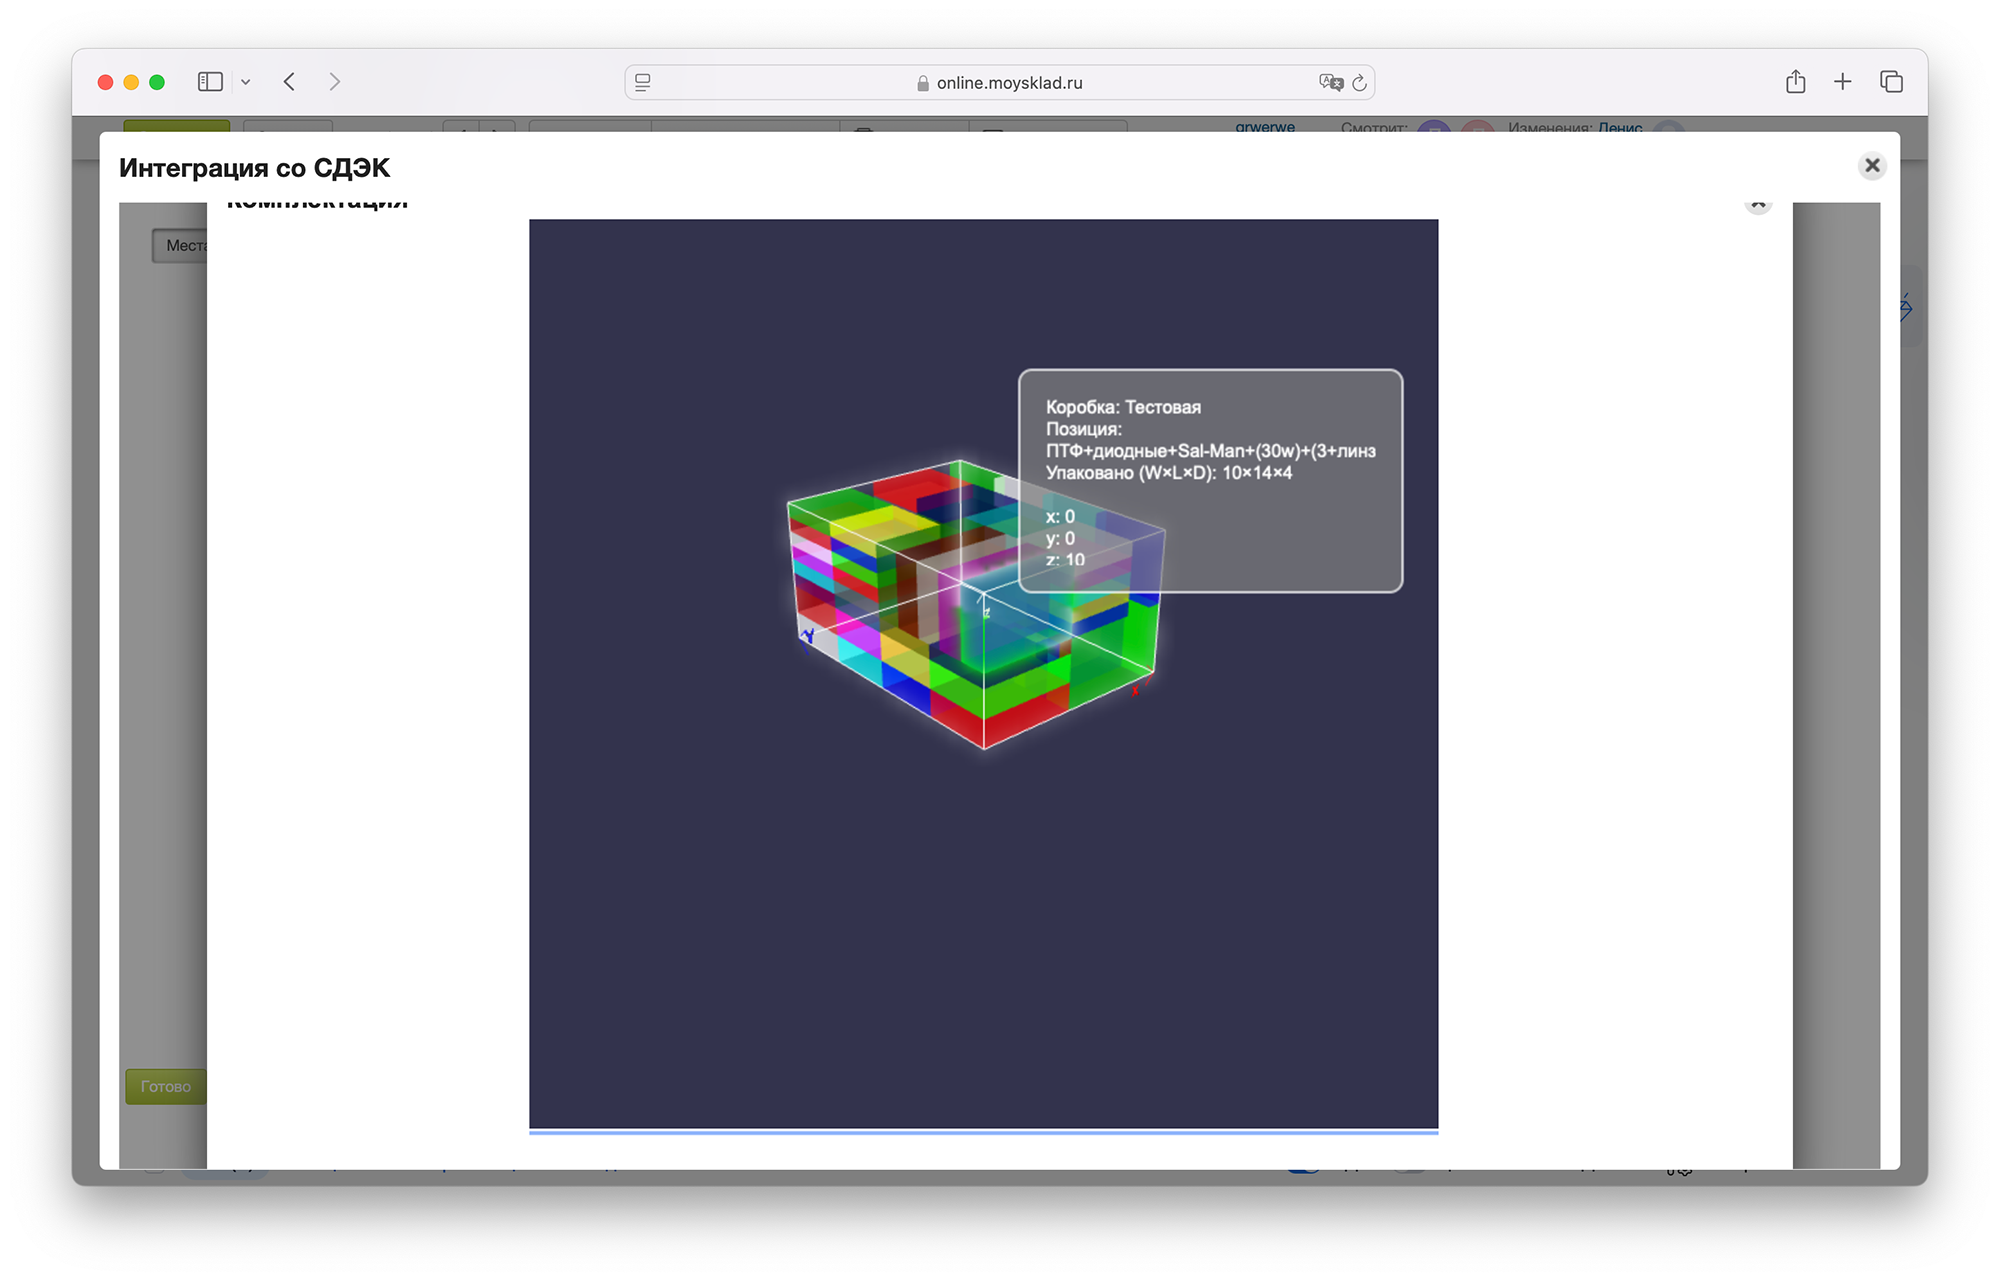Screen dimensions: 2000x1281
Task: Click the Места button
Action: pyautogui.click(x=182, y=246)
